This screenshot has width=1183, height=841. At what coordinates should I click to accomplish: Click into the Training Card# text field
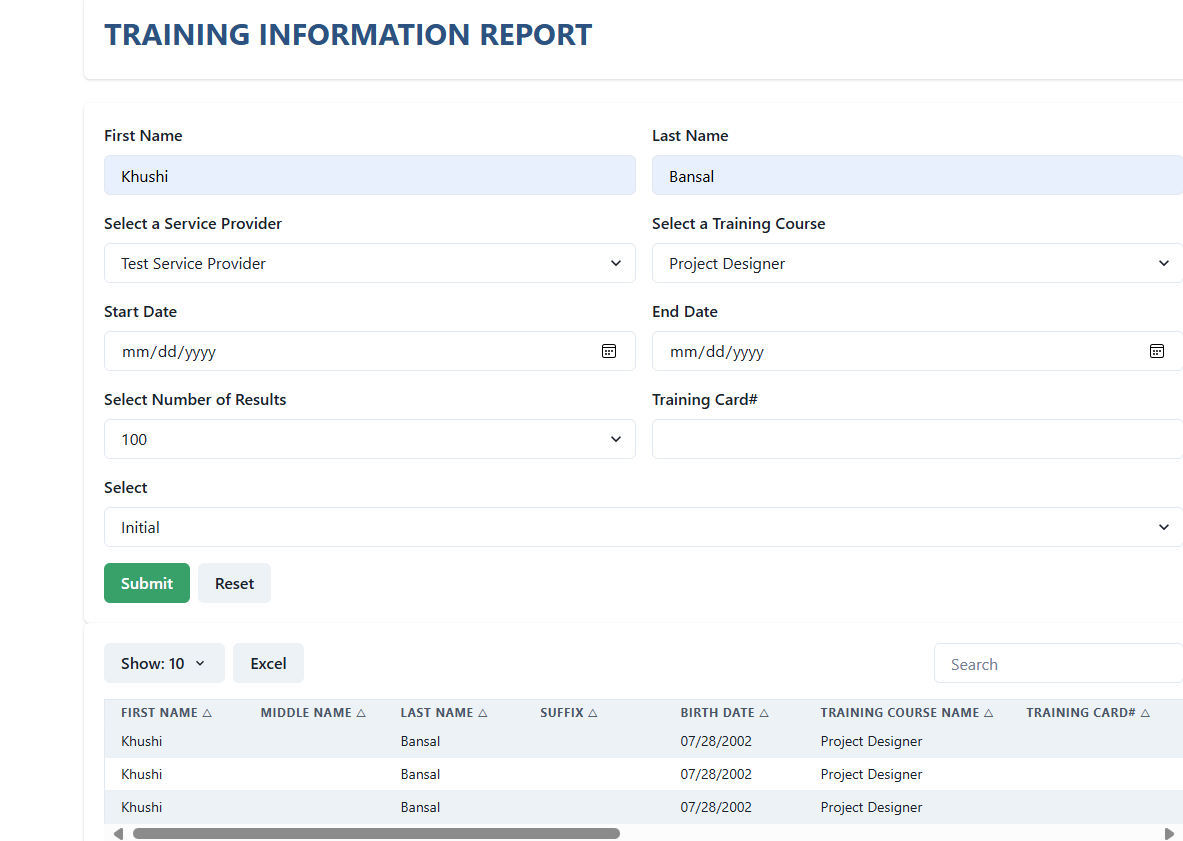916,439
